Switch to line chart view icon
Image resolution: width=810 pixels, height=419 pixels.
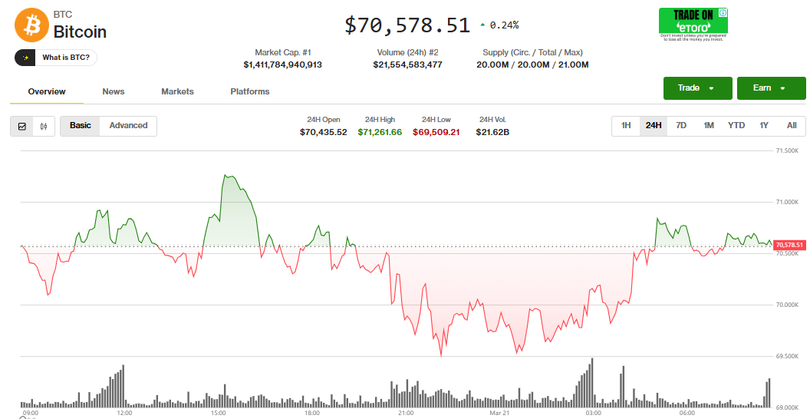click(23, 126)
